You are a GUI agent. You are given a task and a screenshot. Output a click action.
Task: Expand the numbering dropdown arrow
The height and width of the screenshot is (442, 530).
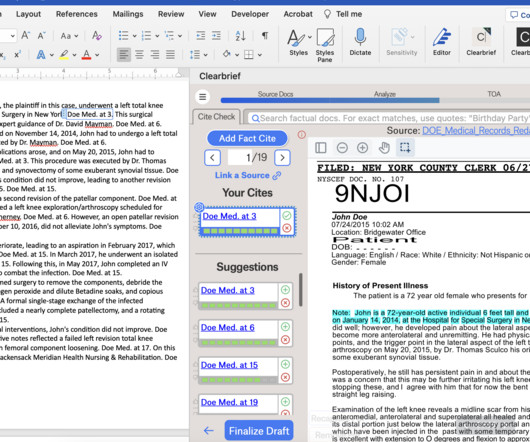[157, 36]
